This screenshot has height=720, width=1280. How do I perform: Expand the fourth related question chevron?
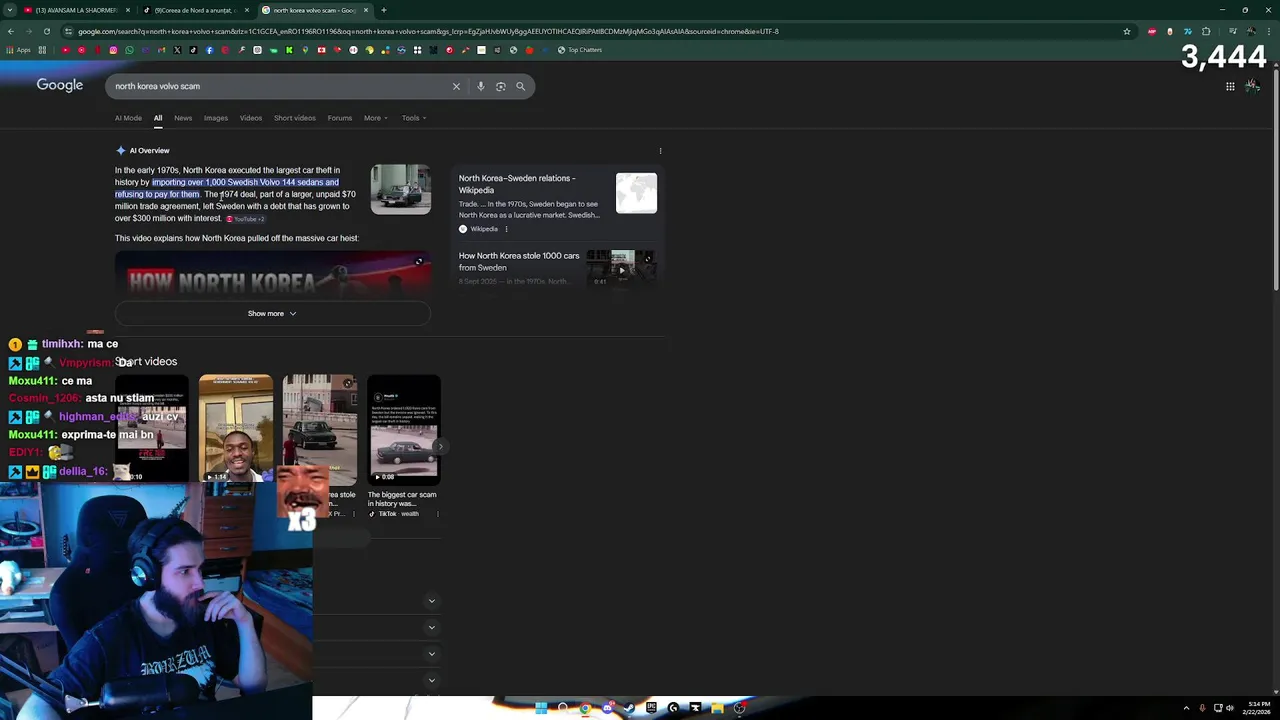pos(431,680)
